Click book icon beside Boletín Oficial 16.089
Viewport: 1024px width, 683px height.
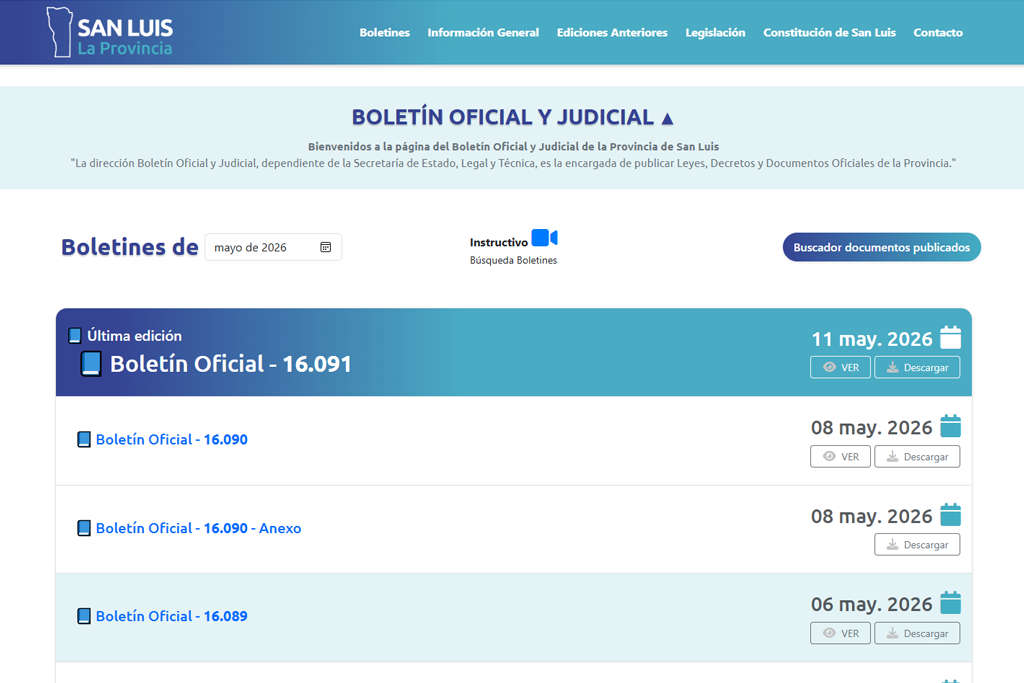84,616
